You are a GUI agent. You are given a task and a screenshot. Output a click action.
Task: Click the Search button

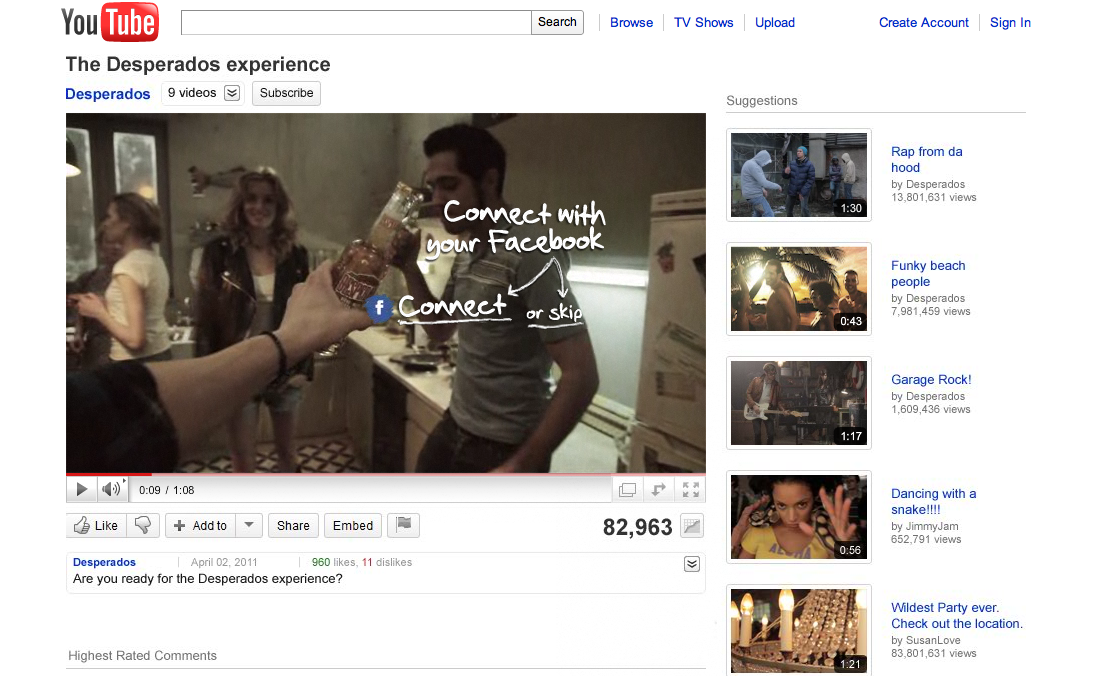(558, 22)
